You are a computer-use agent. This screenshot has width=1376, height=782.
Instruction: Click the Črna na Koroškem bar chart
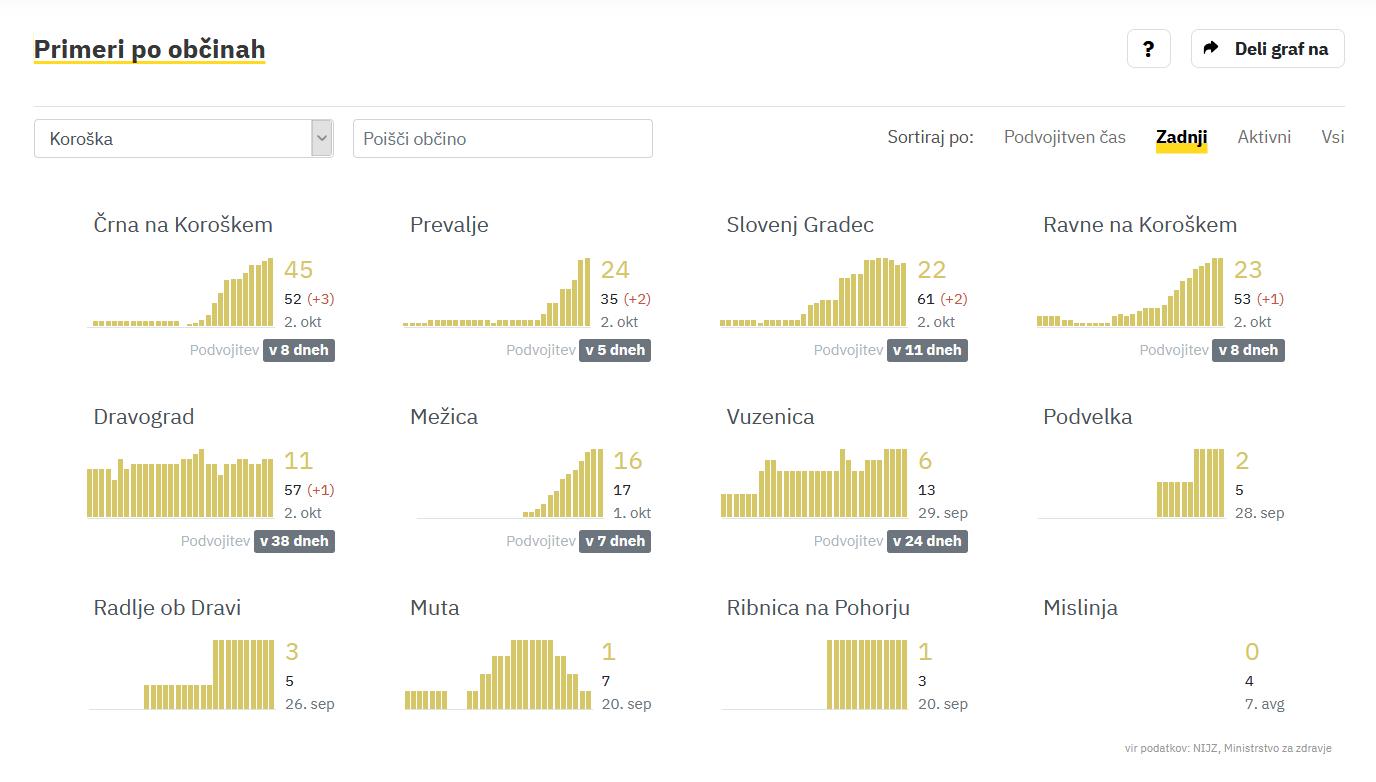pos(181,293)
